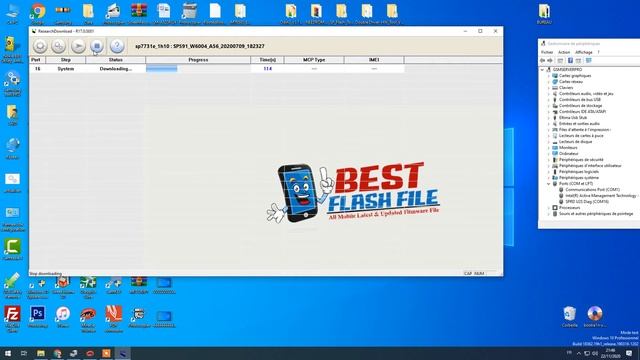
Task: Open the disc icon beside Corbeille
Action: coord(595,317)
